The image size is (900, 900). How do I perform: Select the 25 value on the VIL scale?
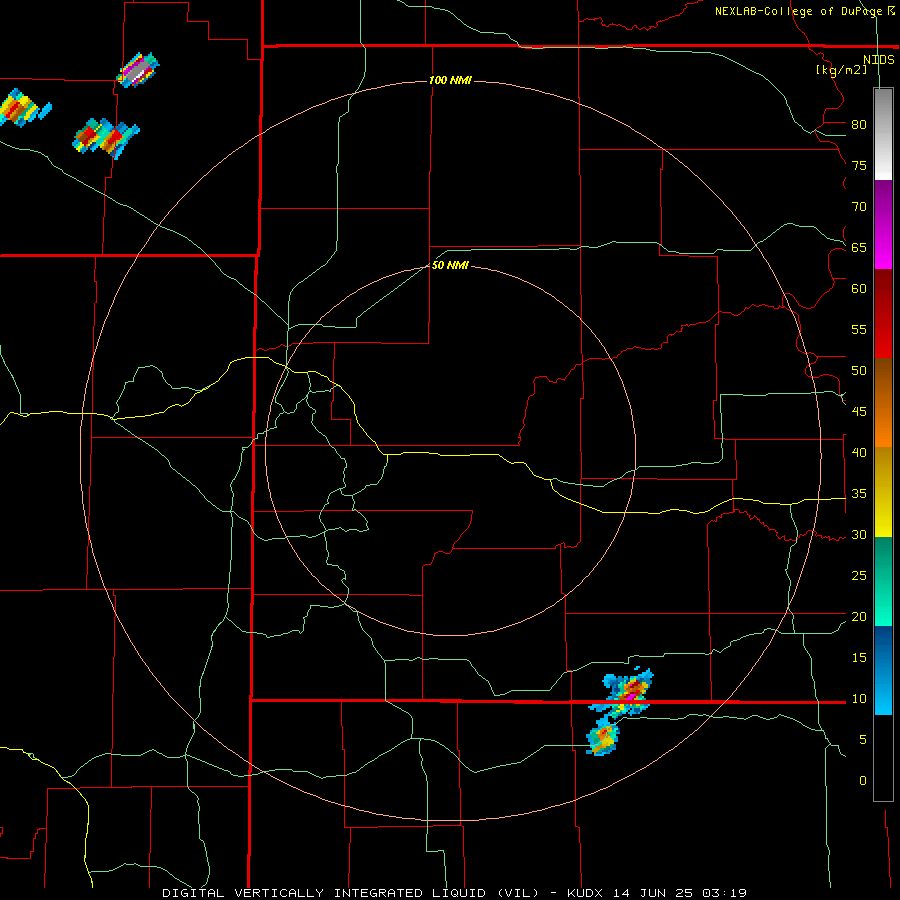pos(859,576)
